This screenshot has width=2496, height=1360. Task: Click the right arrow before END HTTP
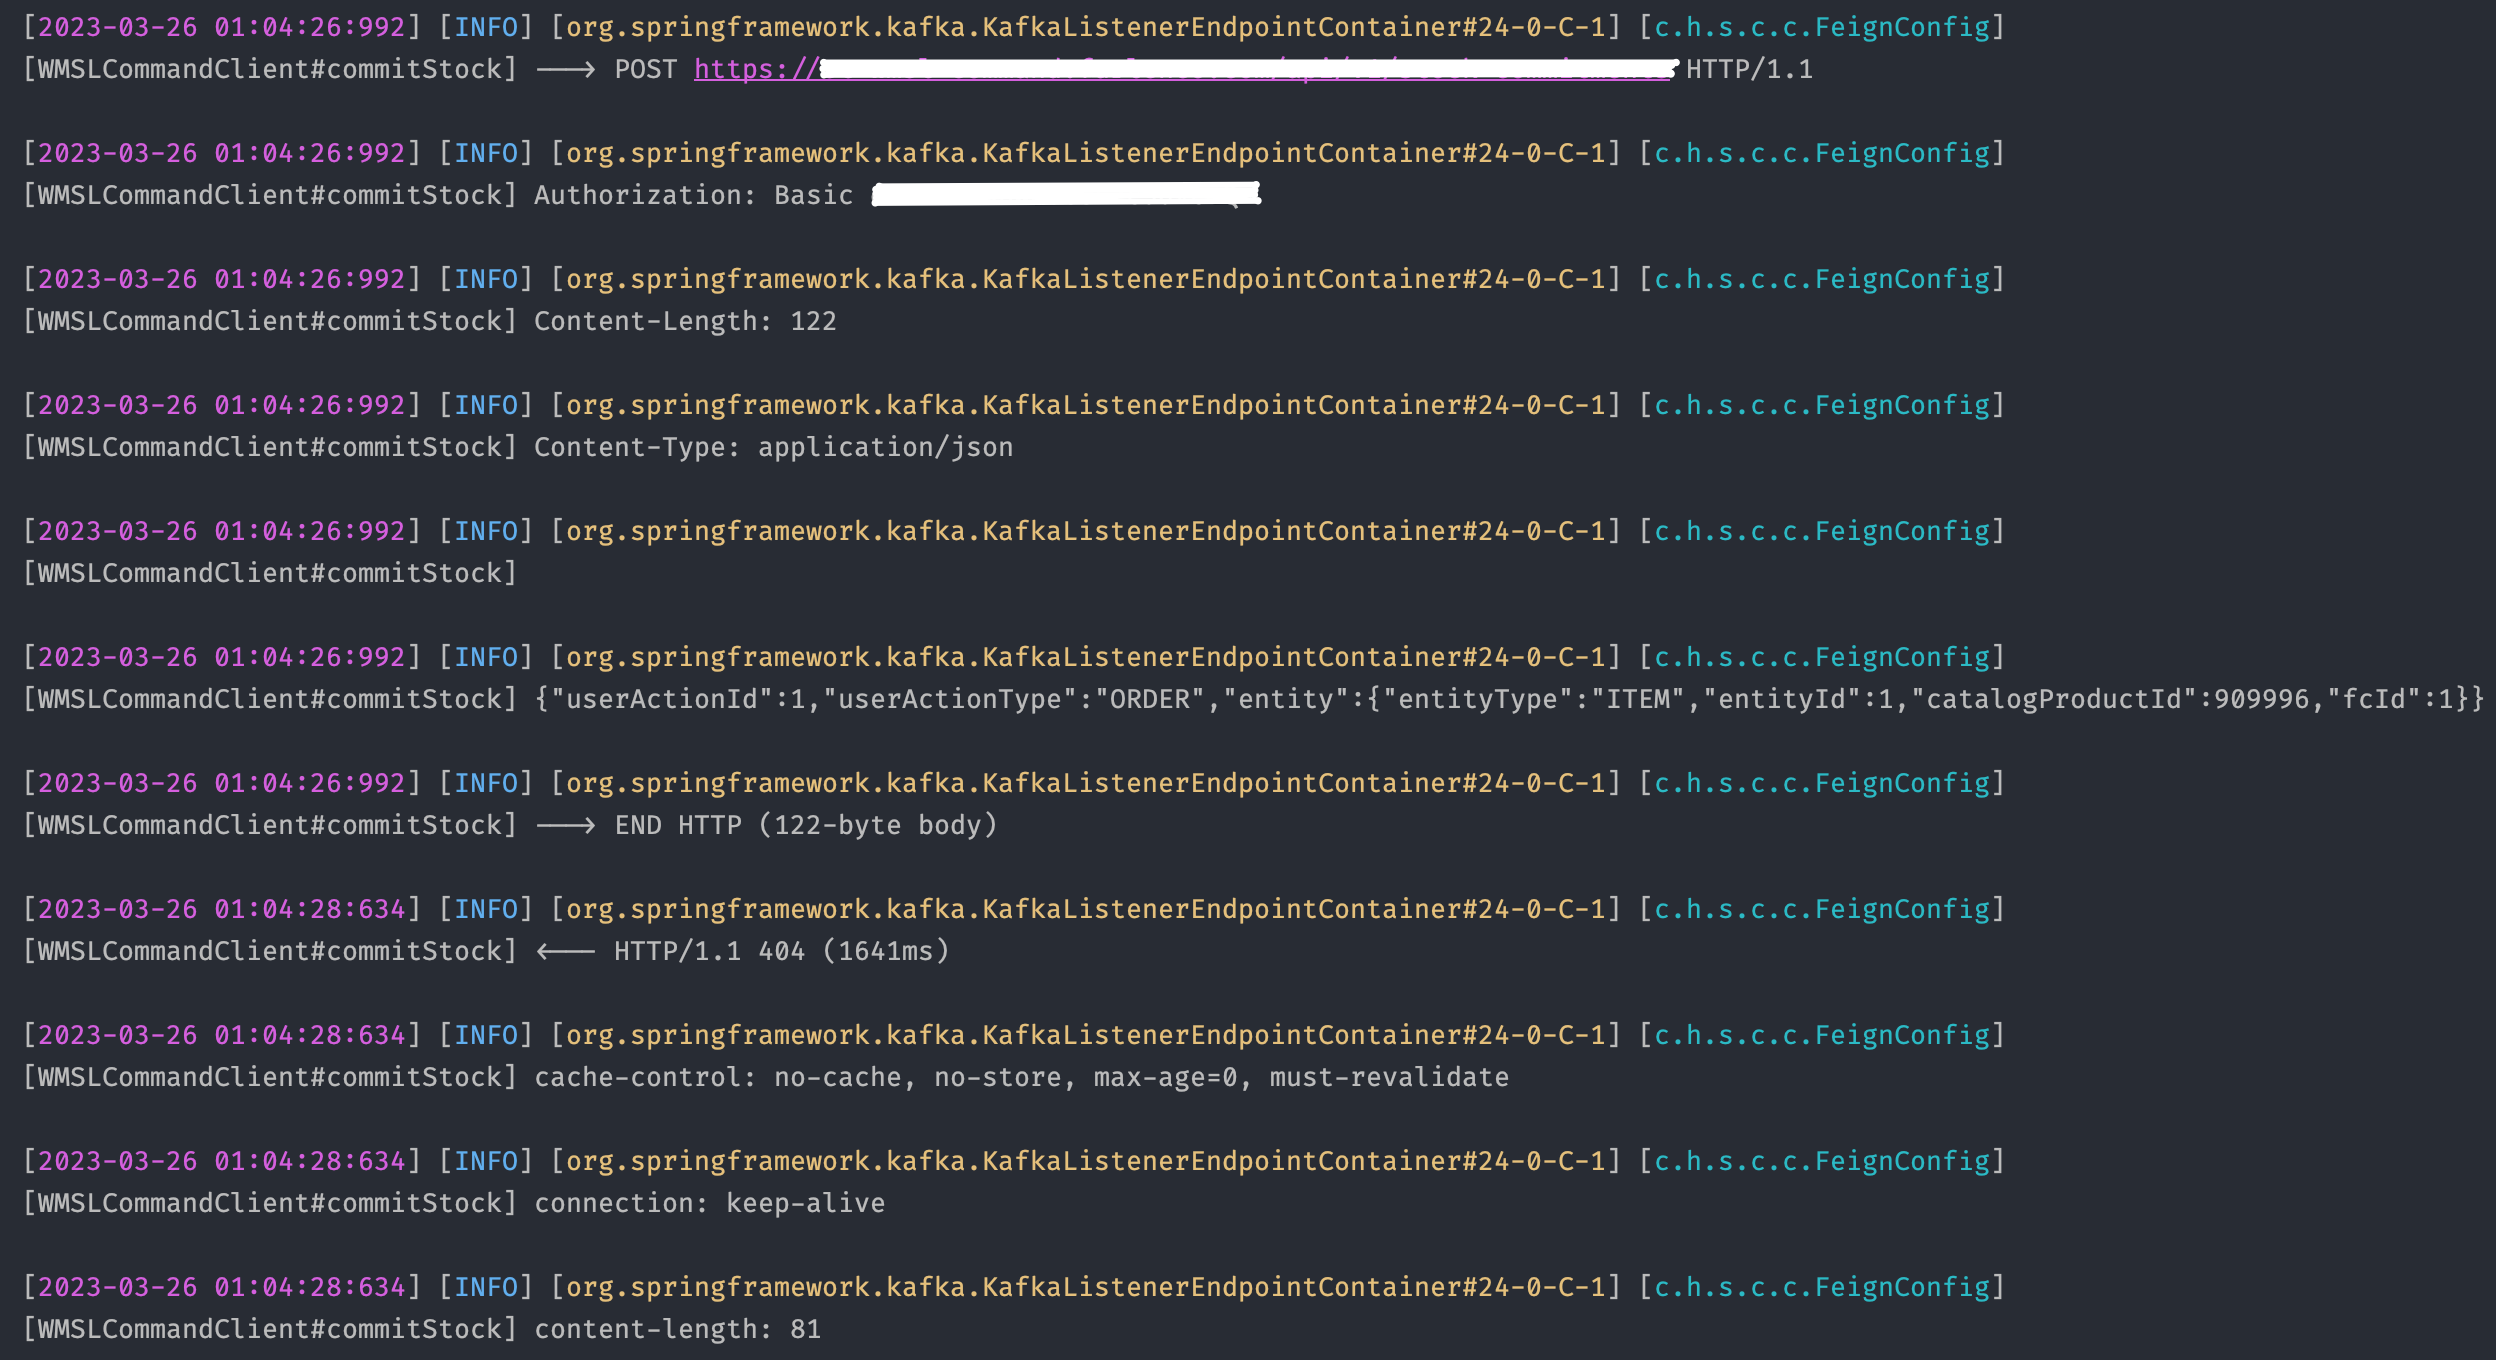(x=565, y=825)
